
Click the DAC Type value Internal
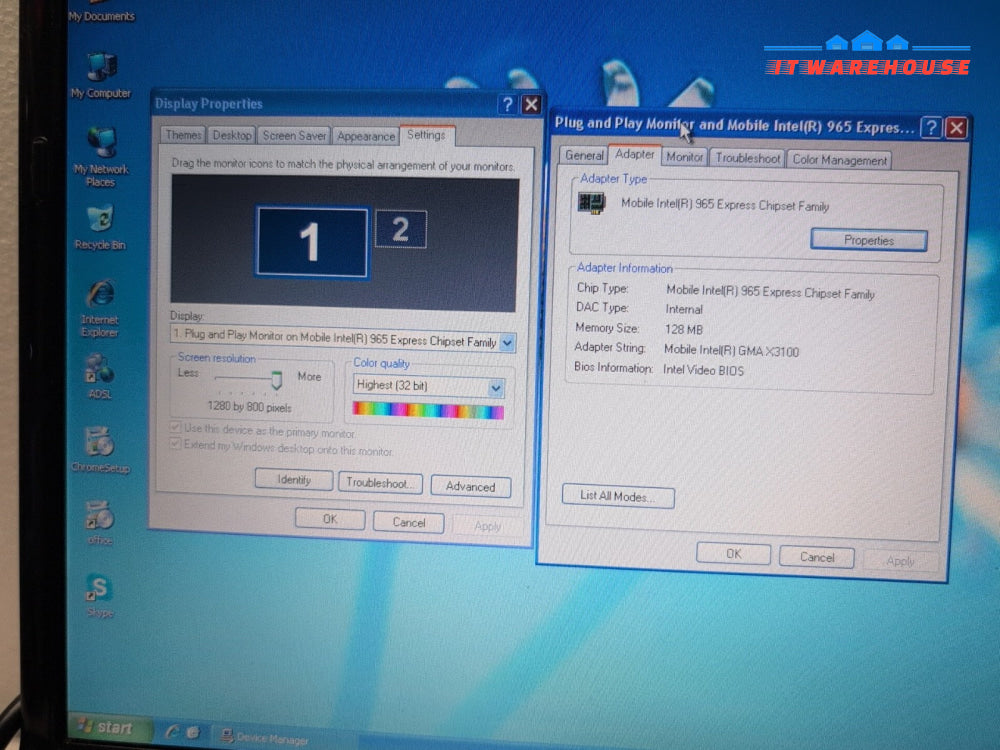click(684, 309)
